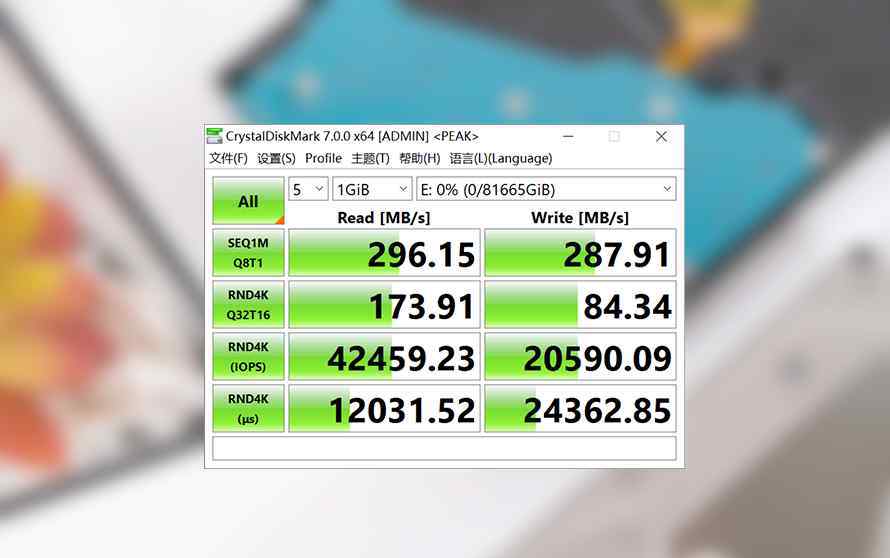Select the 84.34 random write result
Image resolution: width=890 pixels, height=558 pixels.
pyautogui.click(x=580, y=305)
